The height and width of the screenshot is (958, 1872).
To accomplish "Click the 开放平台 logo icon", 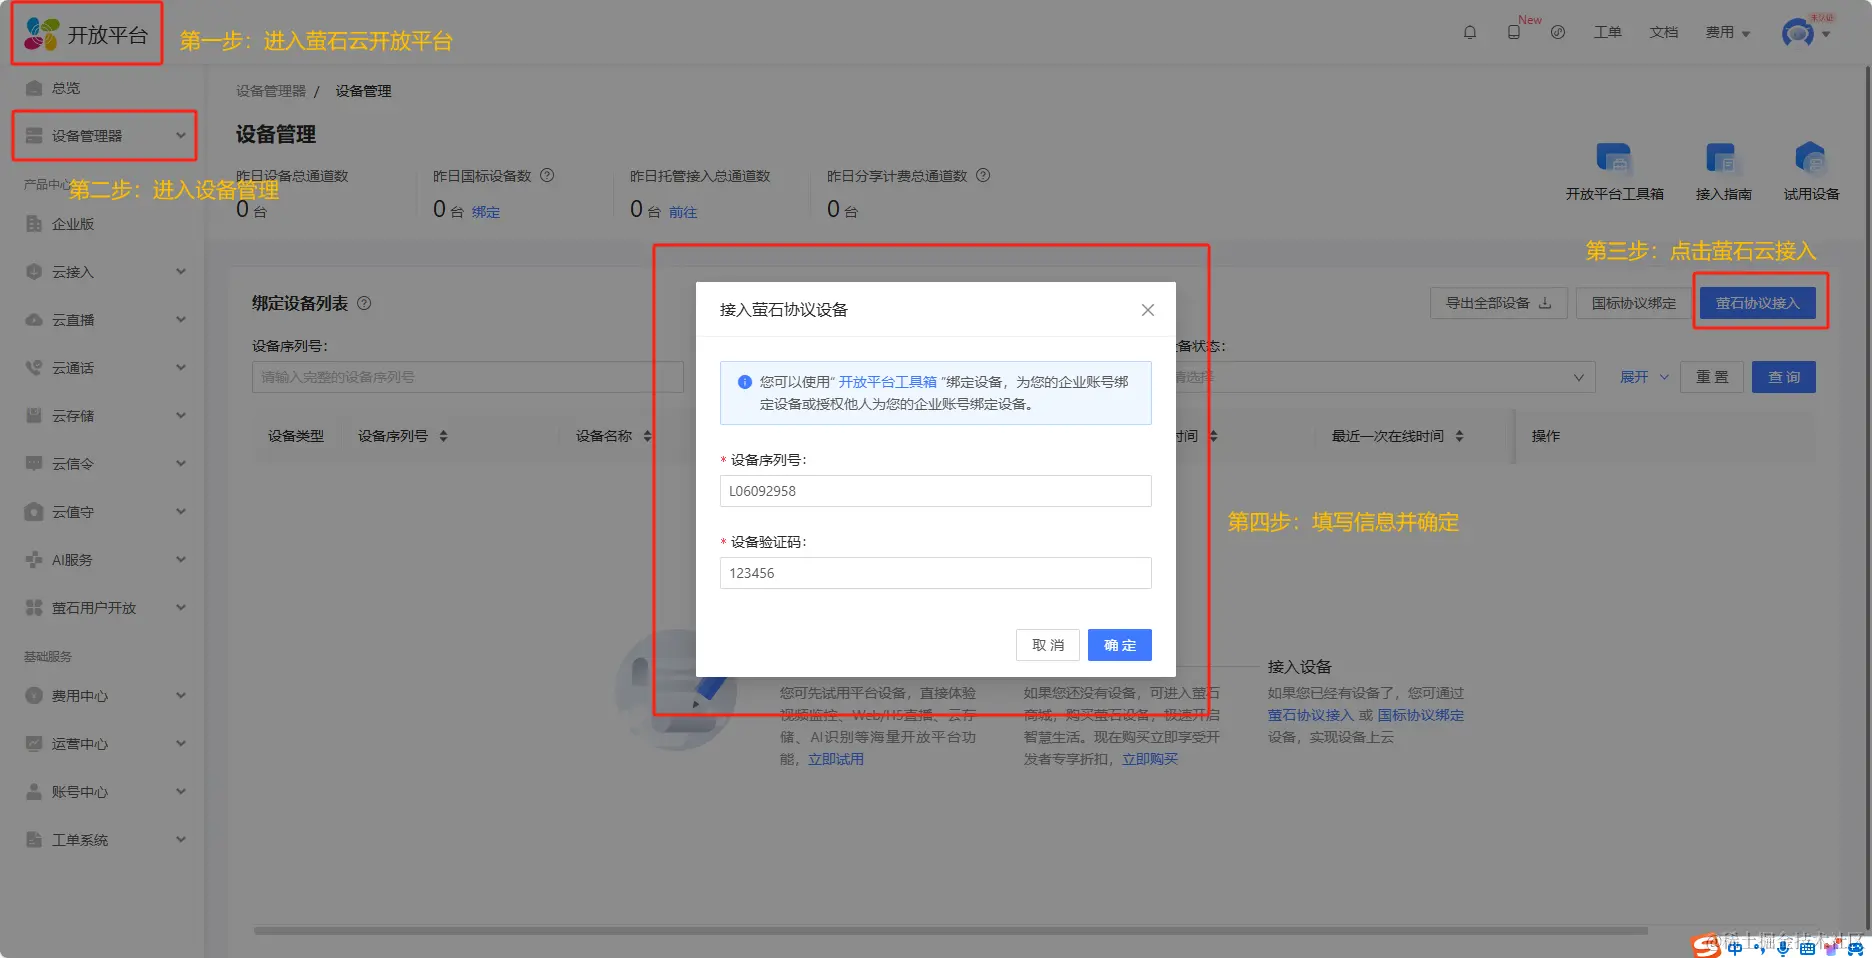I will point(42,34).
